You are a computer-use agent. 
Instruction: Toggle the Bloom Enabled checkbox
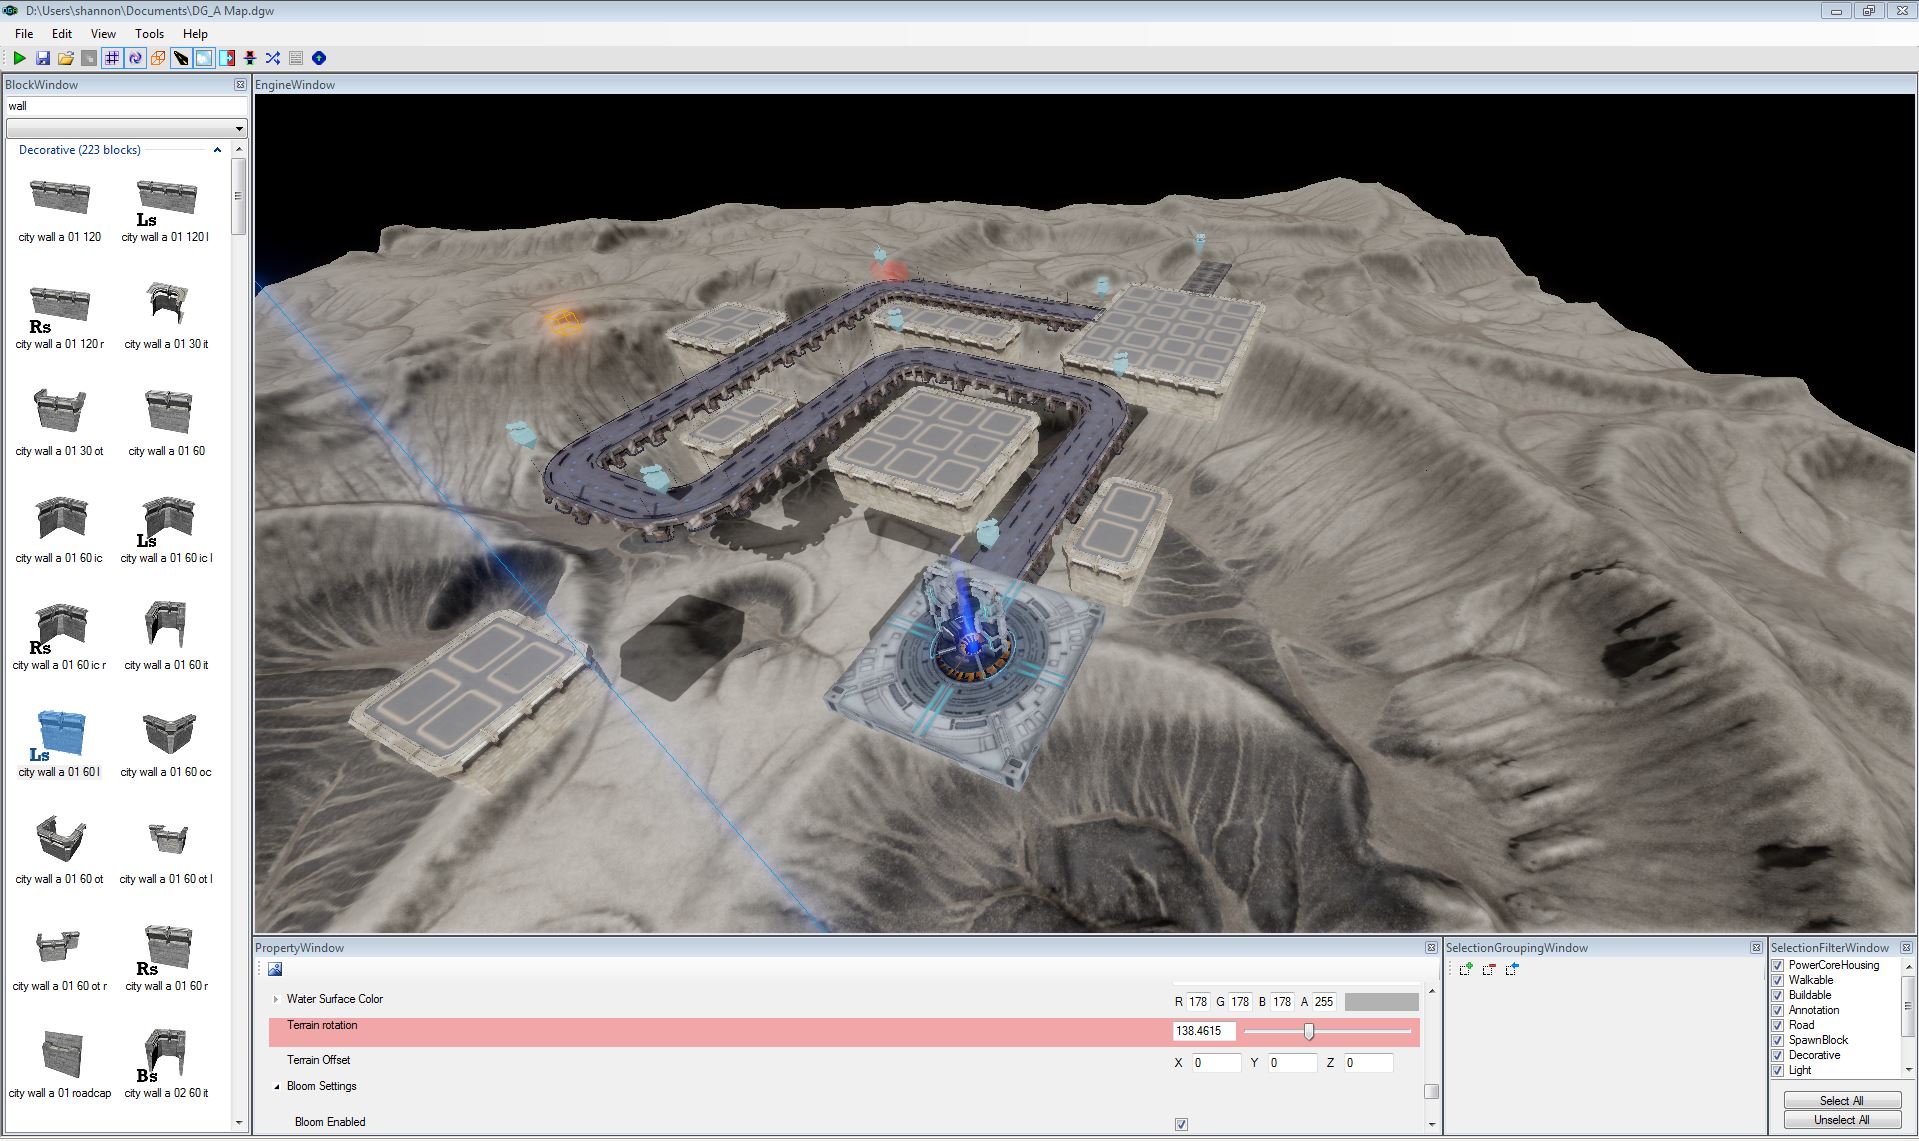pos(1181,1124)
